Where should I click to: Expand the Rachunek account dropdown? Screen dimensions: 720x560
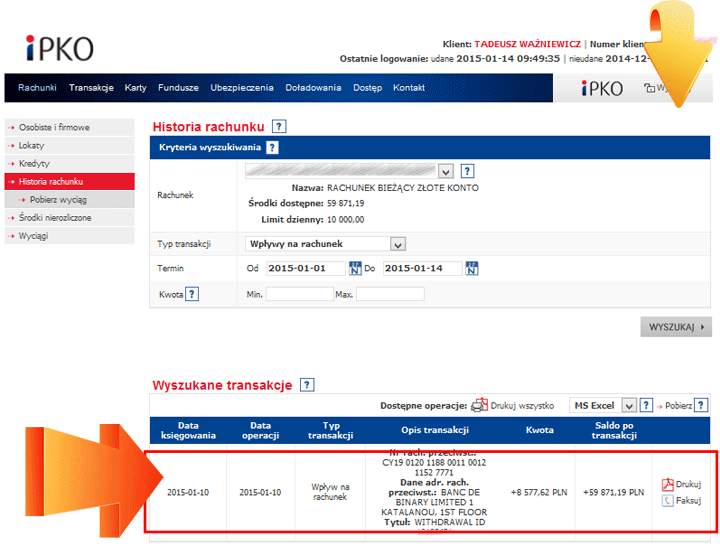[446, 170]
